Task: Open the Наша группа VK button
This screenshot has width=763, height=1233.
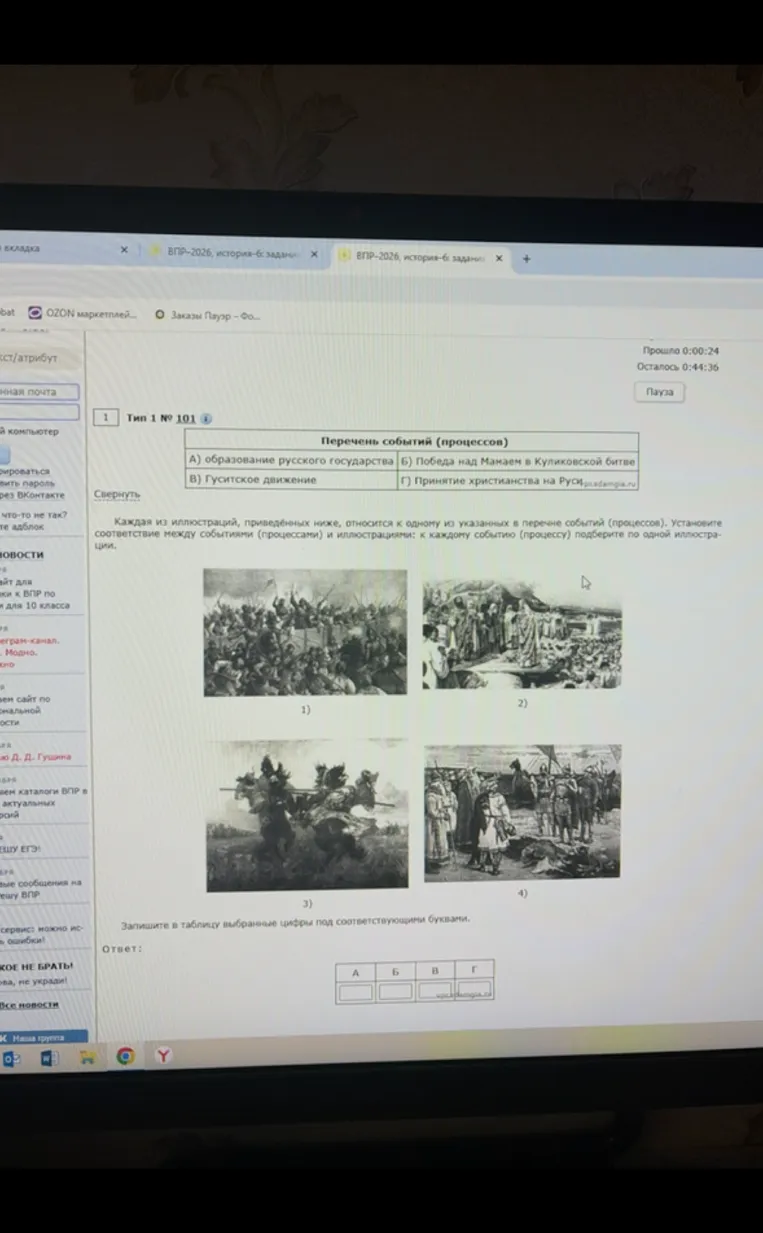Action: [x=43, y=1037]
